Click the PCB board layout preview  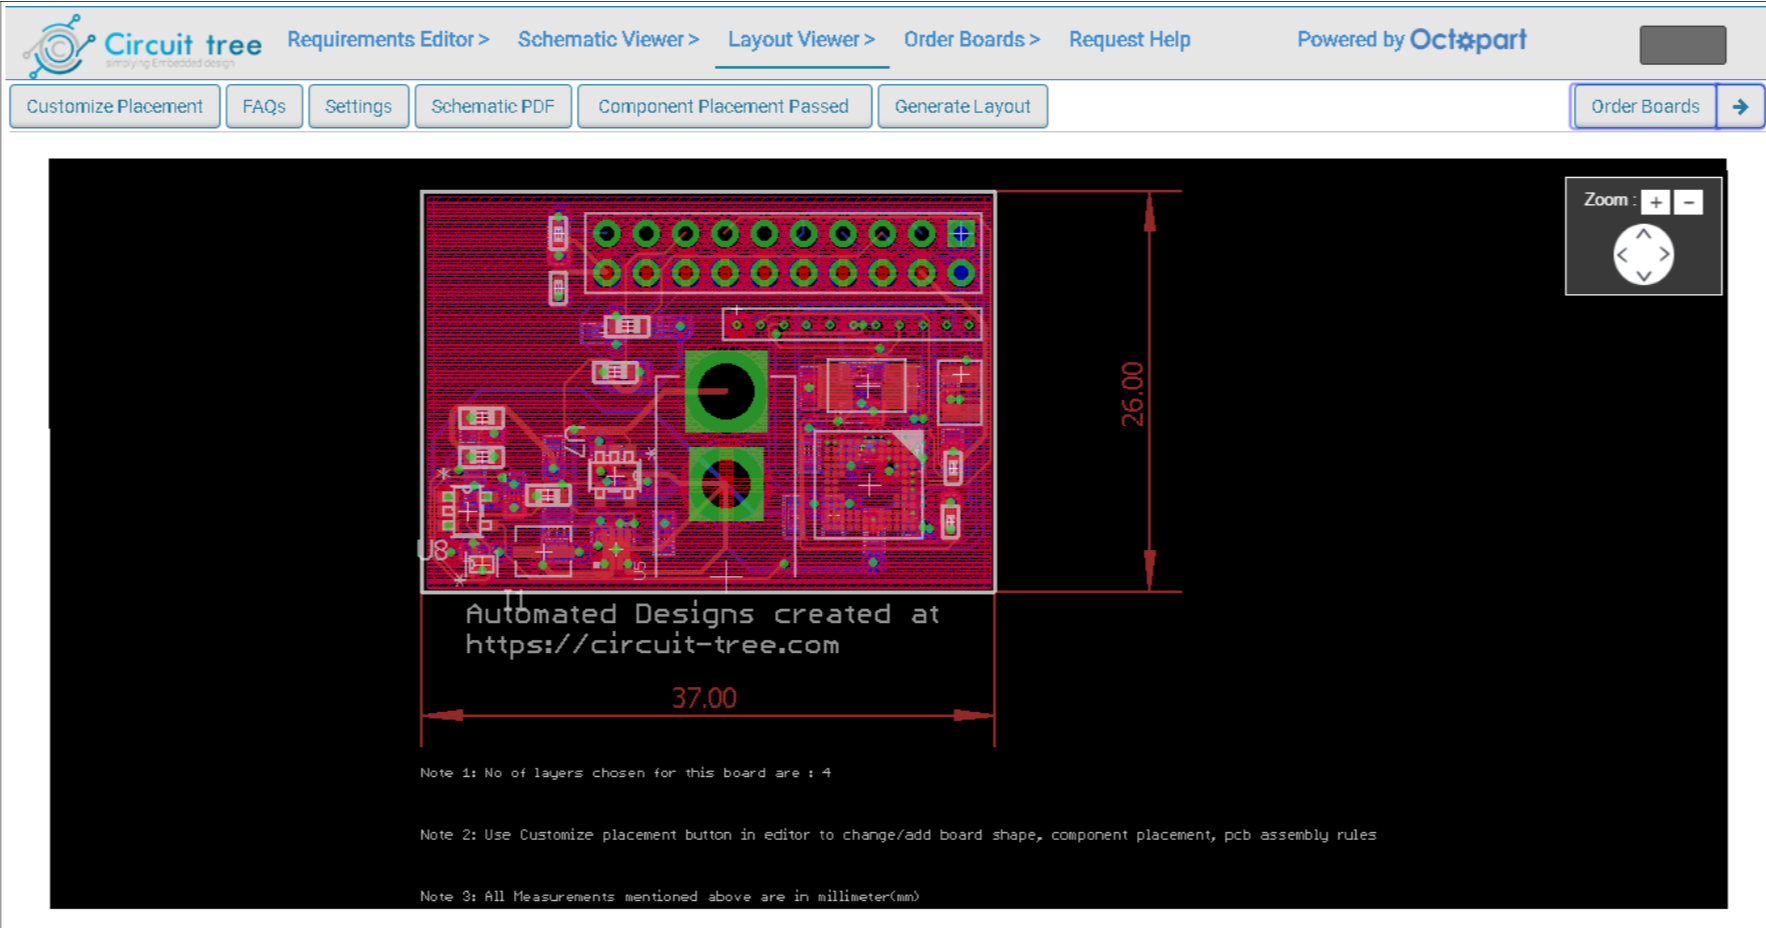[x=708, y=392]
